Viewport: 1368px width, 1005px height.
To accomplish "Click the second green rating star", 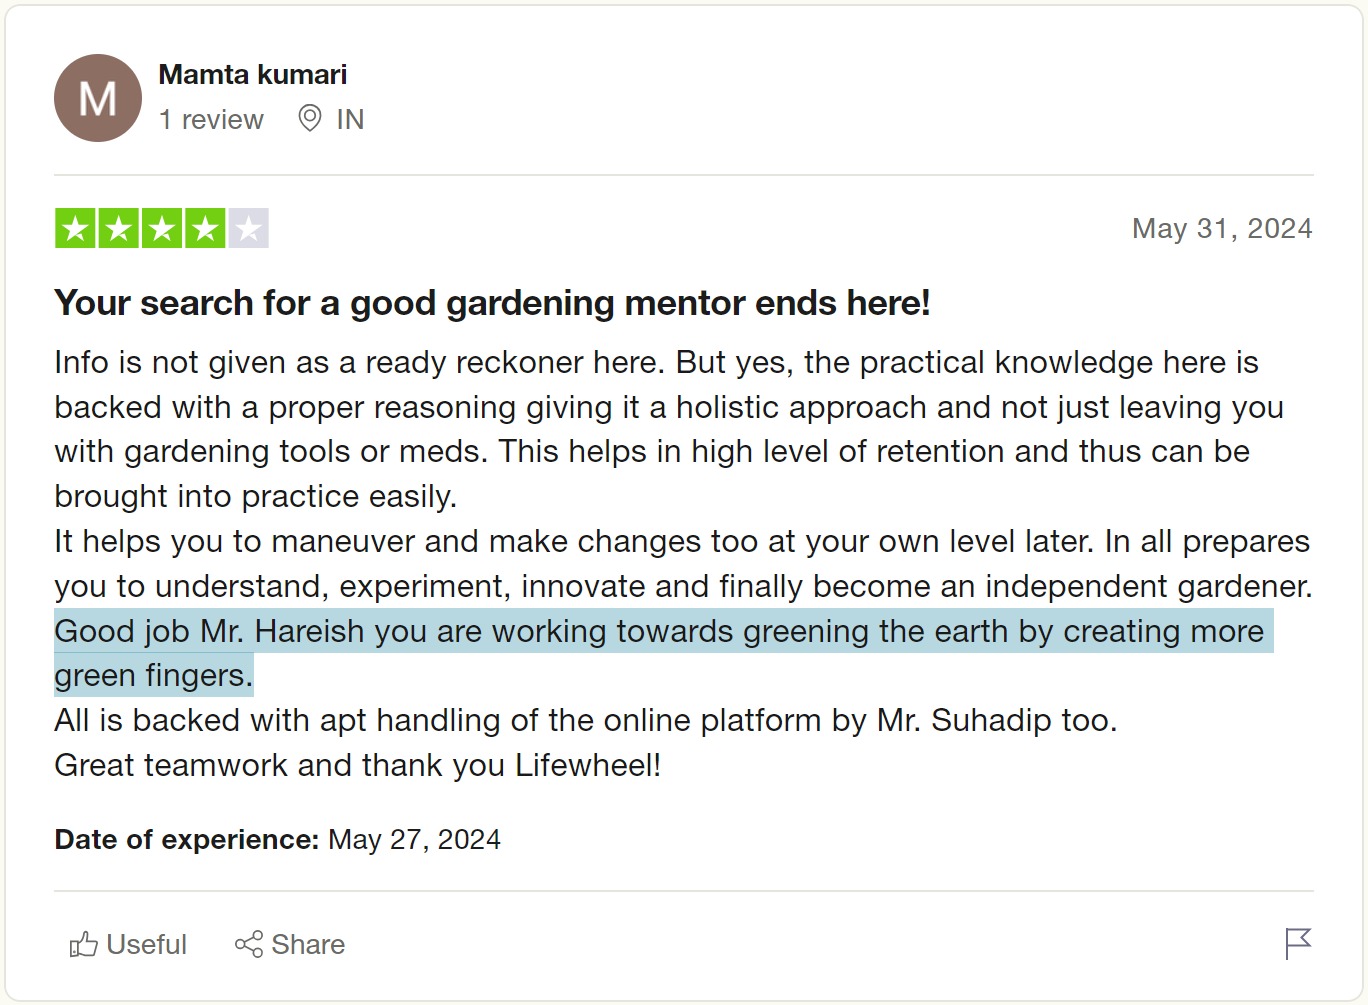I will [118, 229].
